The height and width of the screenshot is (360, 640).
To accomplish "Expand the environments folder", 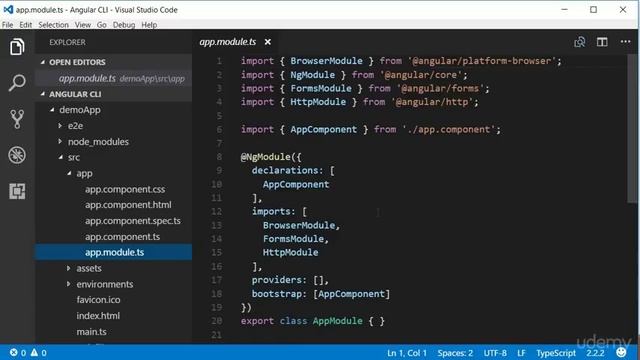I will pyautogui.click(x=69, y=284).
